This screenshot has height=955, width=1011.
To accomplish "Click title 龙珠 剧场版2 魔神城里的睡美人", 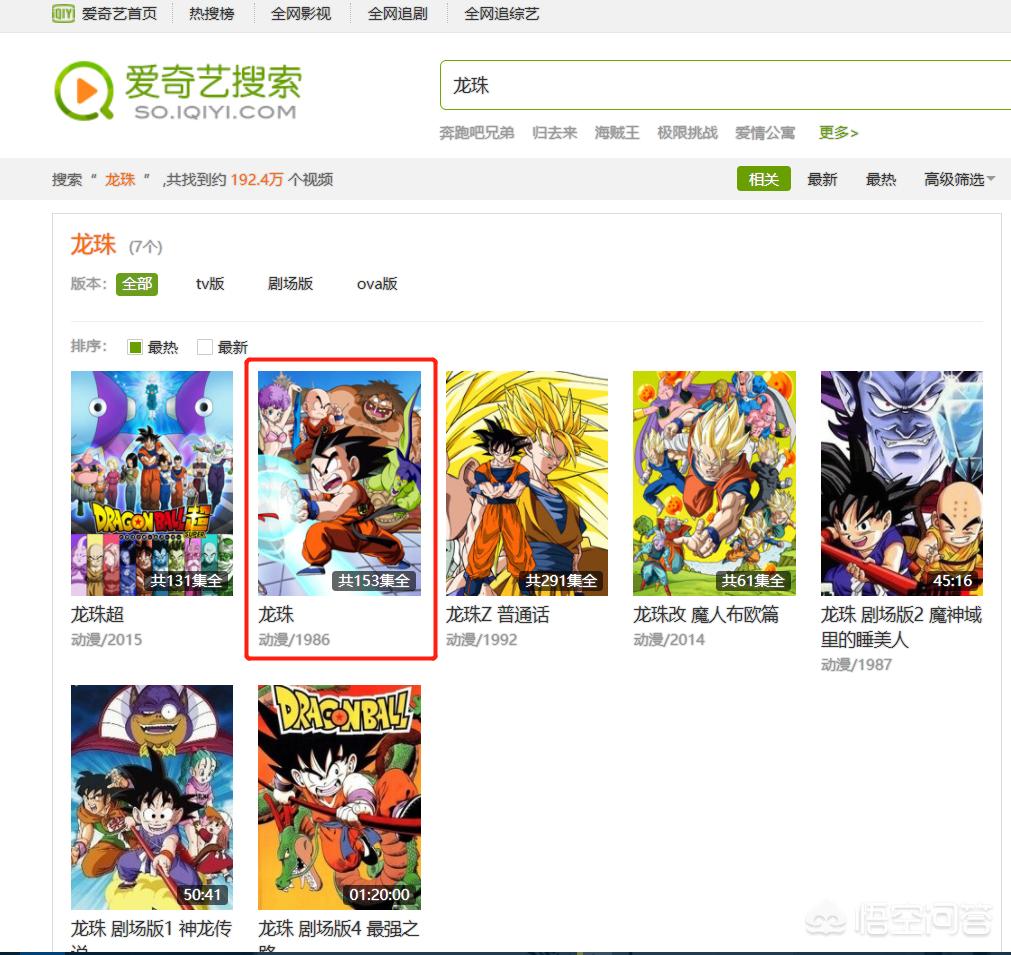I will pyautogui.click(x=901, y=627).
